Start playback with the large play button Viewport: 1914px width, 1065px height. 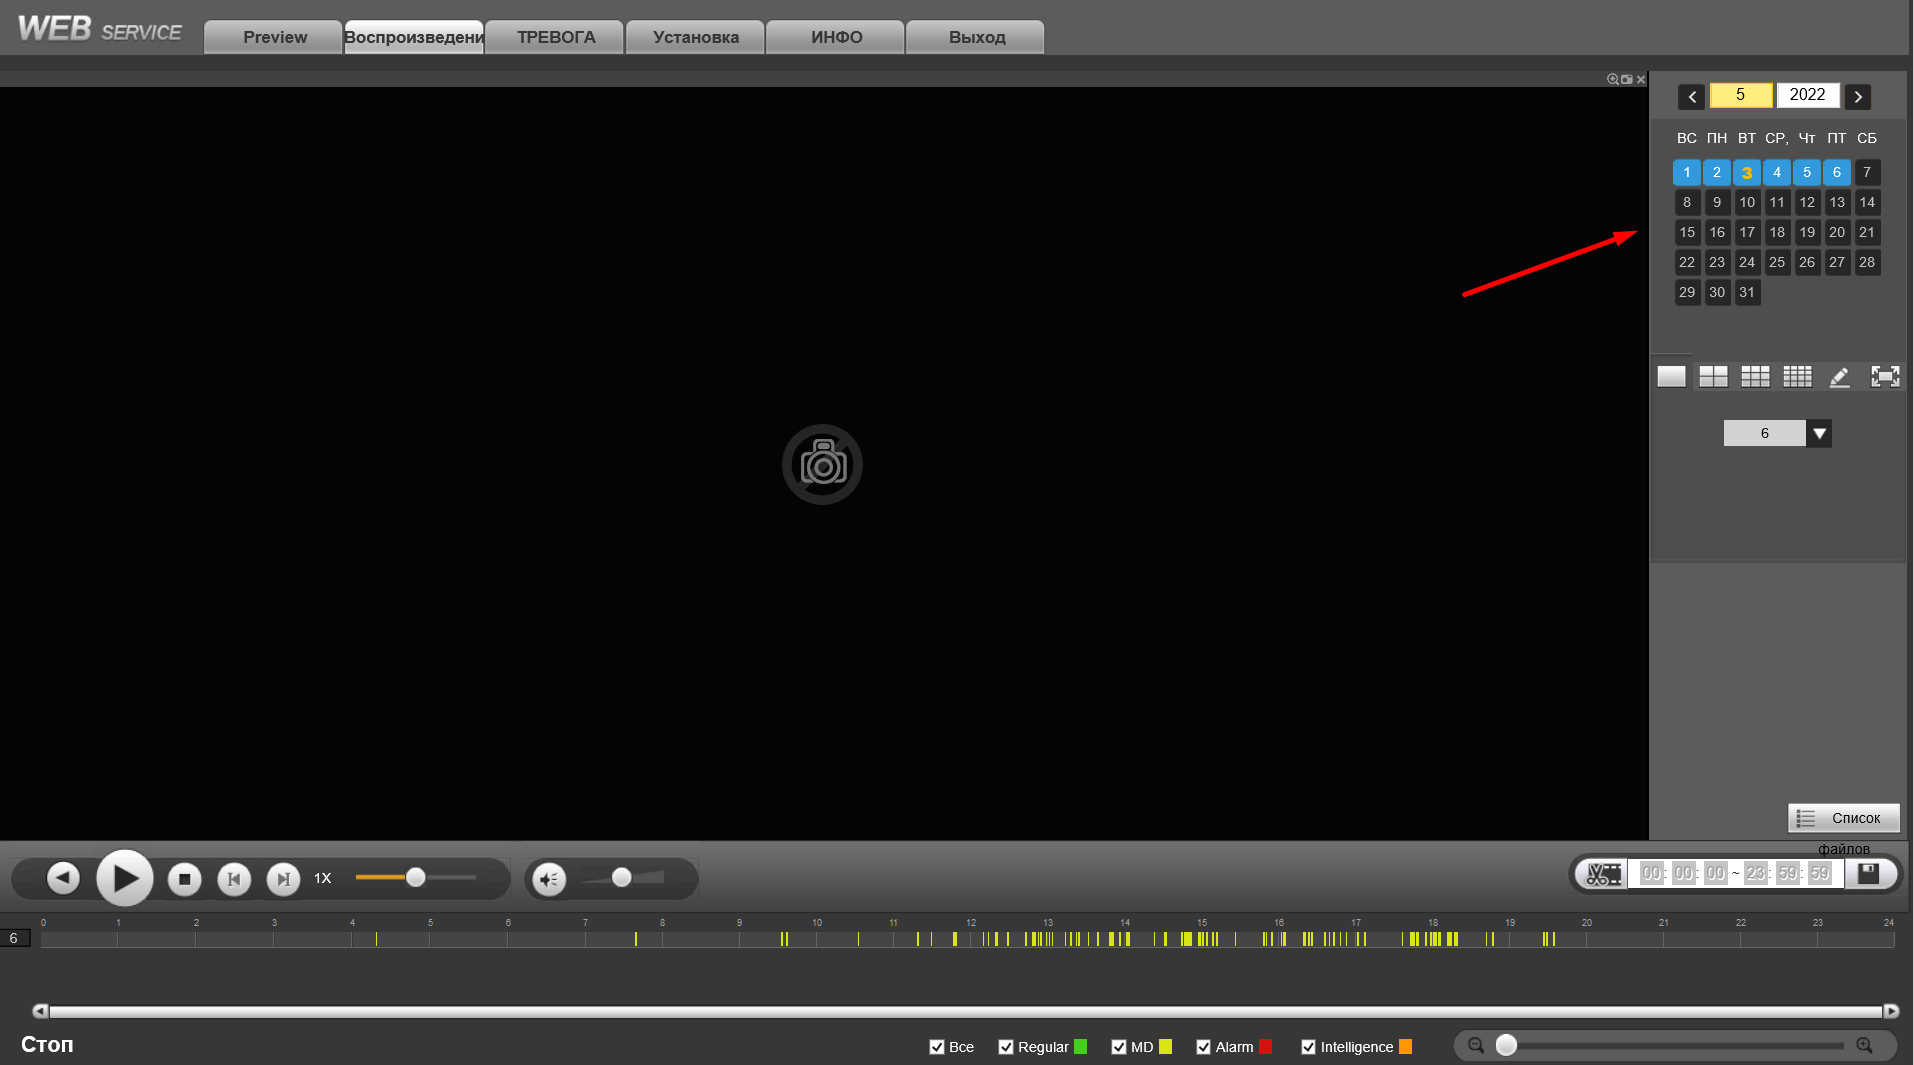point(125,878)
